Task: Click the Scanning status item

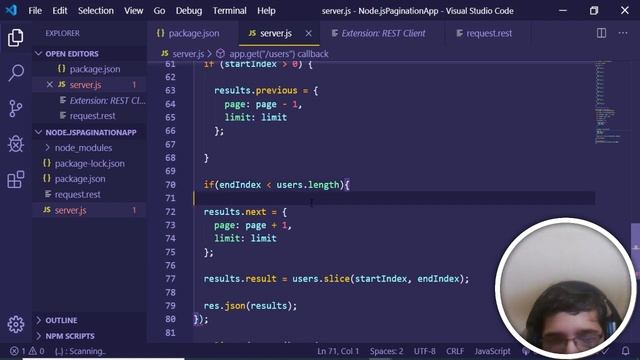Action: coord(80,351)
